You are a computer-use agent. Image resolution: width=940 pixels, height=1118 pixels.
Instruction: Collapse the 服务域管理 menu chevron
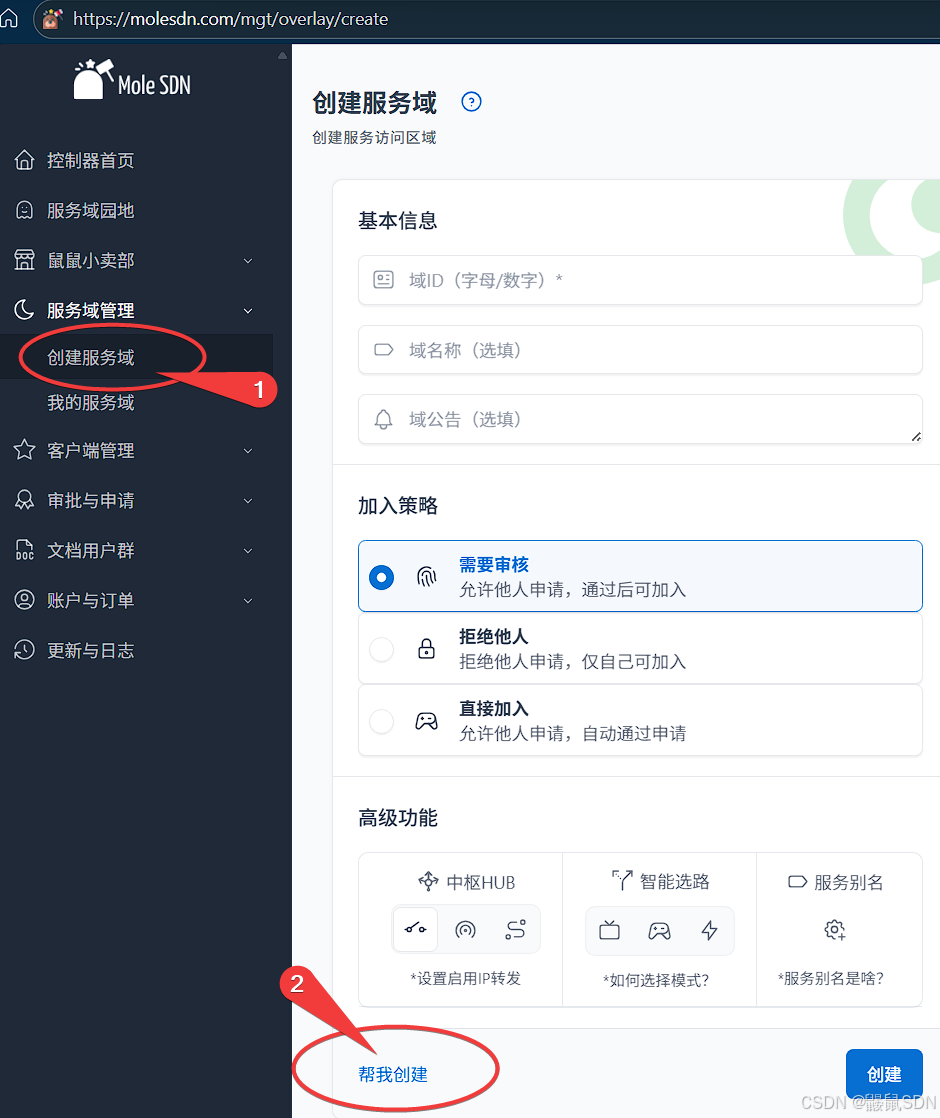248,311
